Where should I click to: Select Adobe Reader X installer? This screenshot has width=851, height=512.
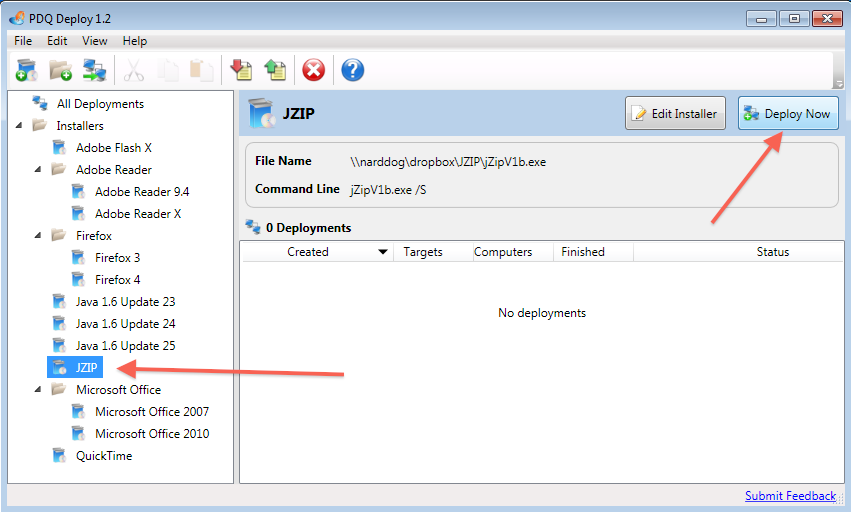click(138, 214)
